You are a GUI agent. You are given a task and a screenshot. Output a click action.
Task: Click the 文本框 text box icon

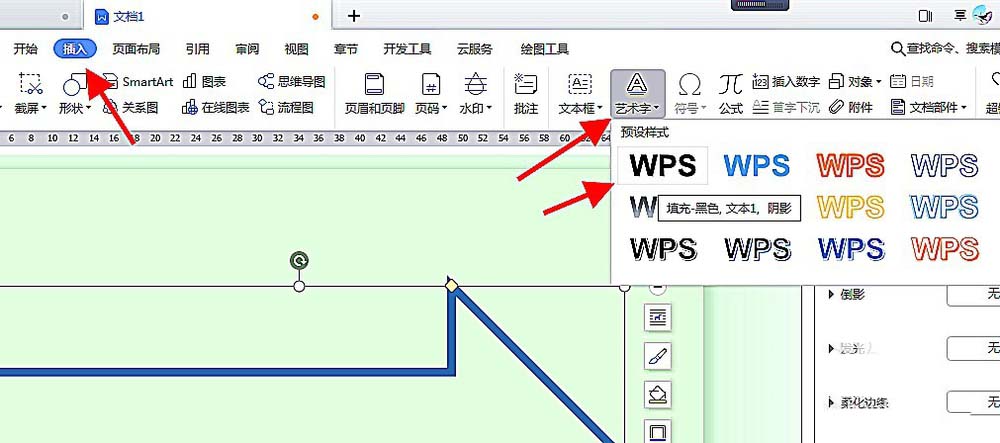tap(580, 85)
